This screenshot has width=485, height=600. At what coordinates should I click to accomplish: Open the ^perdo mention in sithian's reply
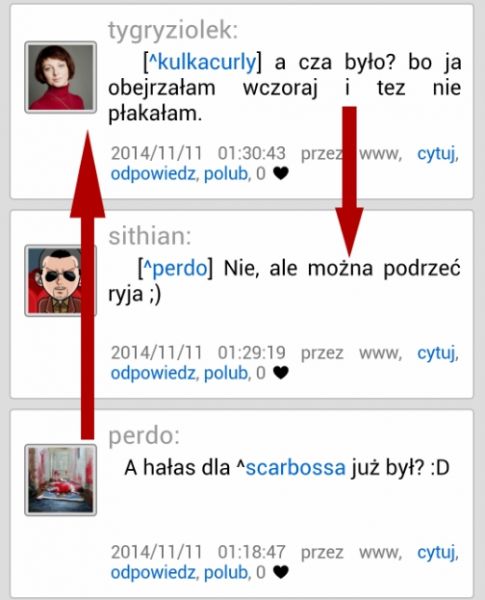175,268
